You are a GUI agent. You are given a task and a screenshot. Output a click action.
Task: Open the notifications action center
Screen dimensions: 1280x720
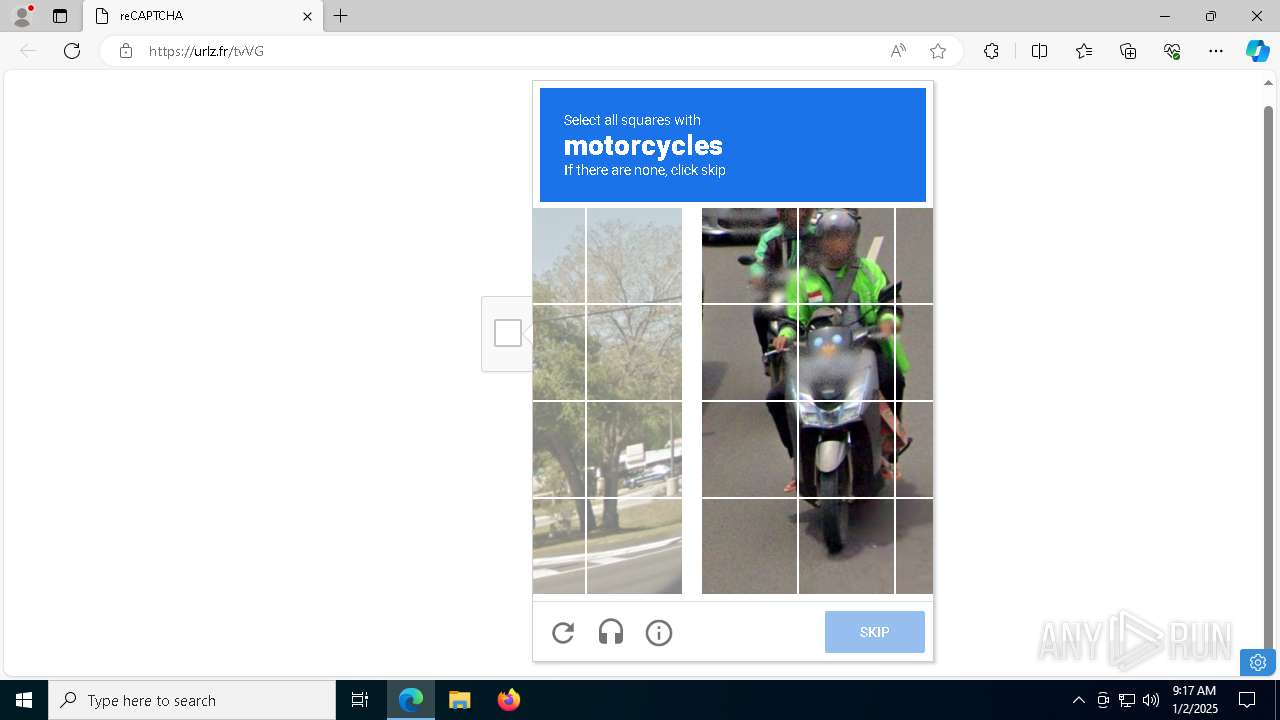tap(1247, 700)
